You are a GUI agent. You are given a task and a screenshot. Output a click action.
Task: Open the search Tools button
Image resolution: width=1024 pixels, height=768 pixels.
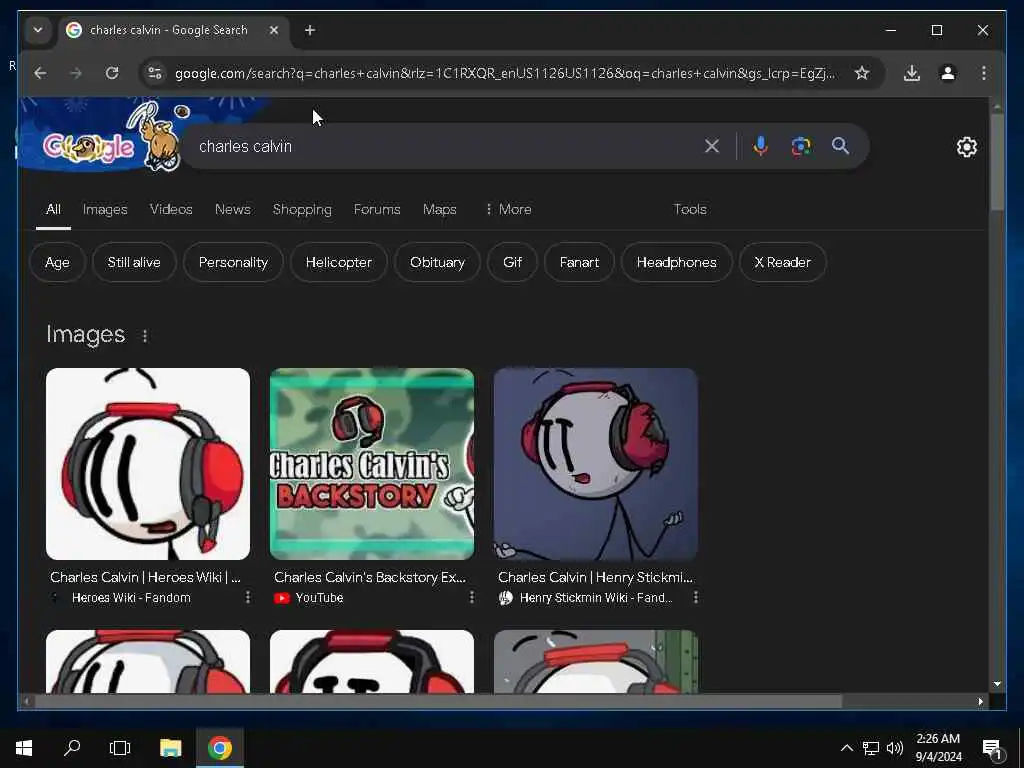click(x=690, y=209)
